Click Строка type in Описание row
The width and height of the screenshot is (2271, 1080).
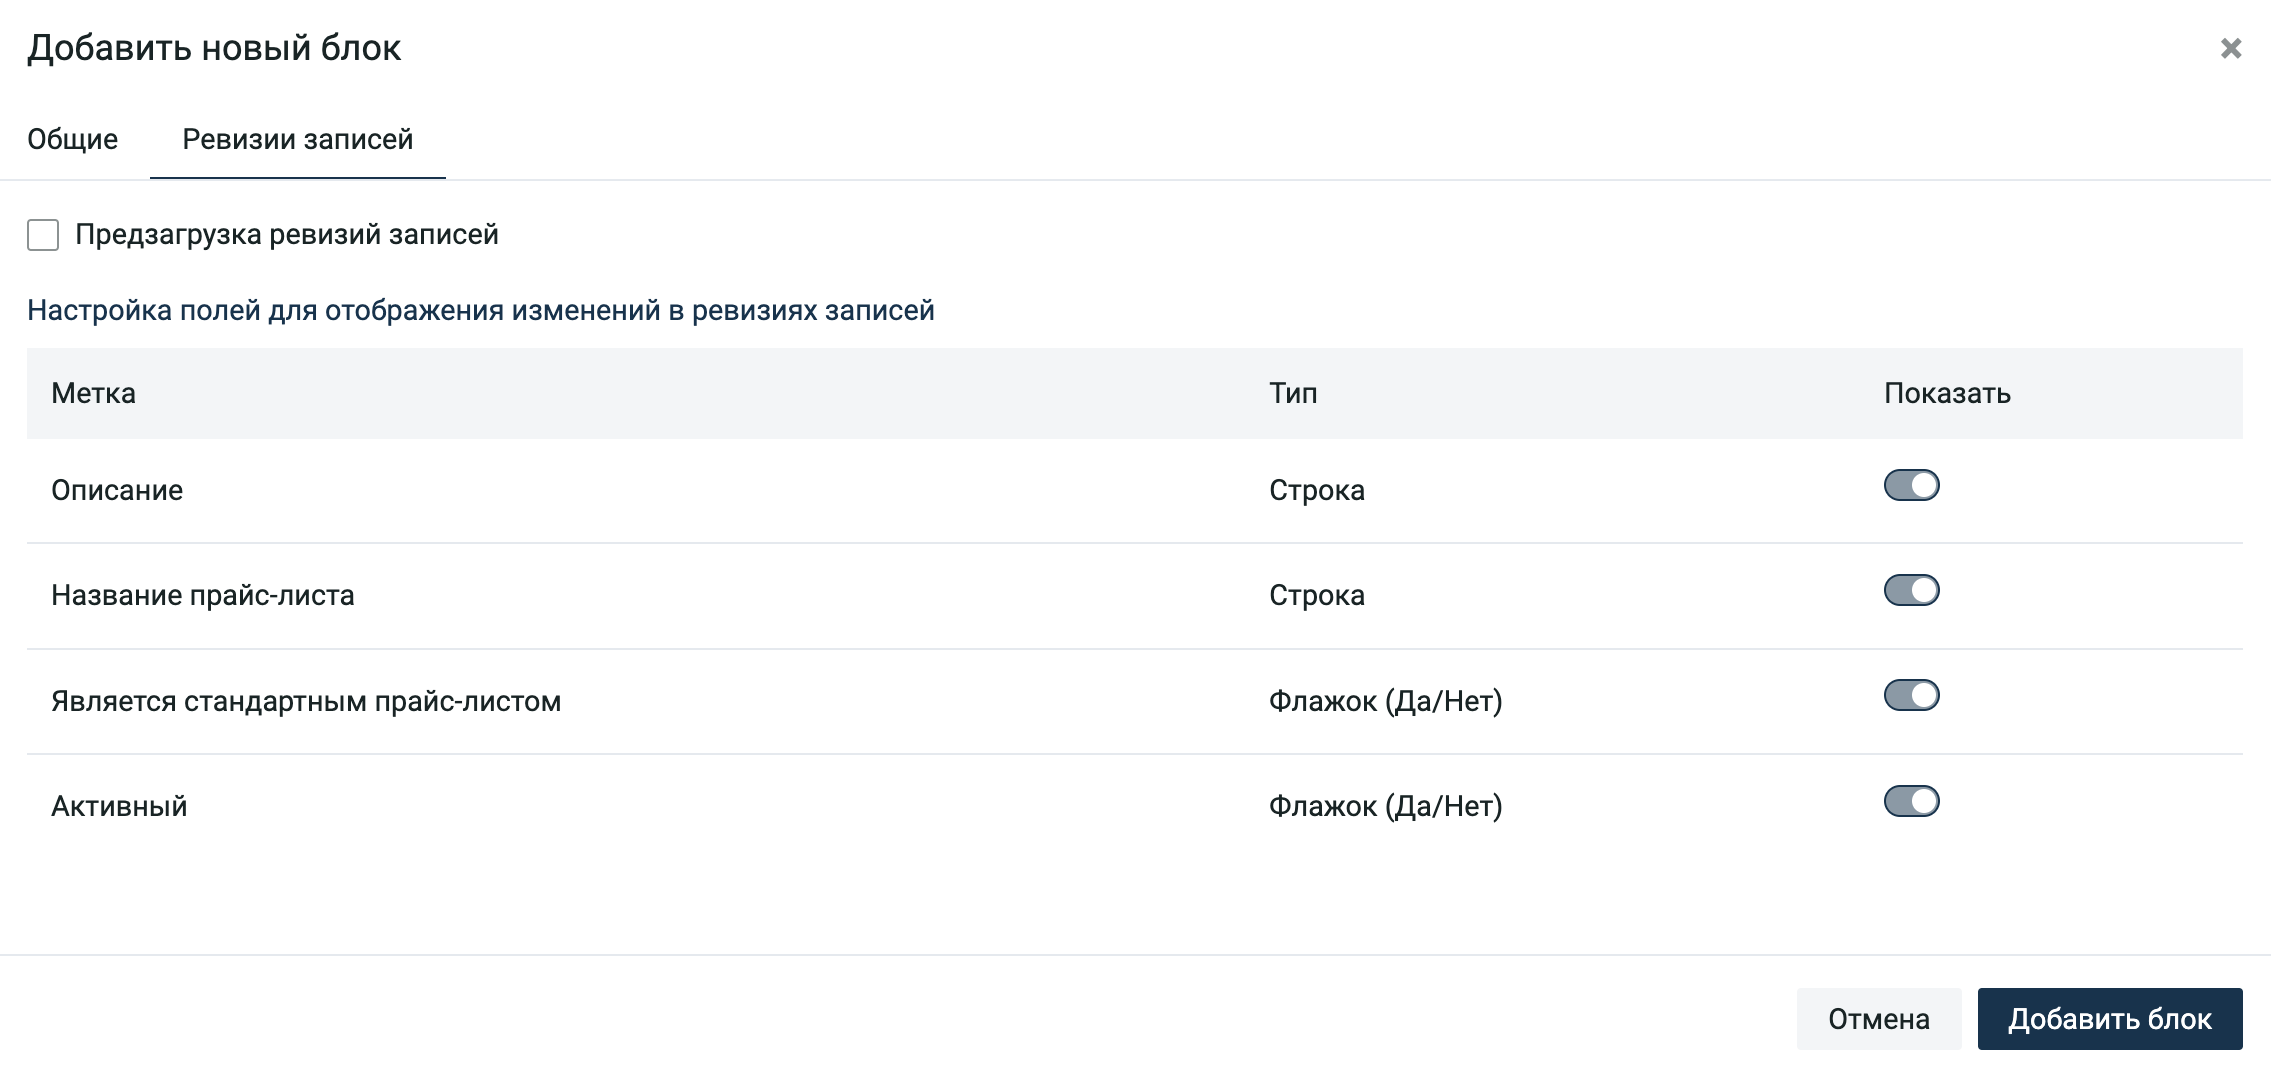point(1317,490)
